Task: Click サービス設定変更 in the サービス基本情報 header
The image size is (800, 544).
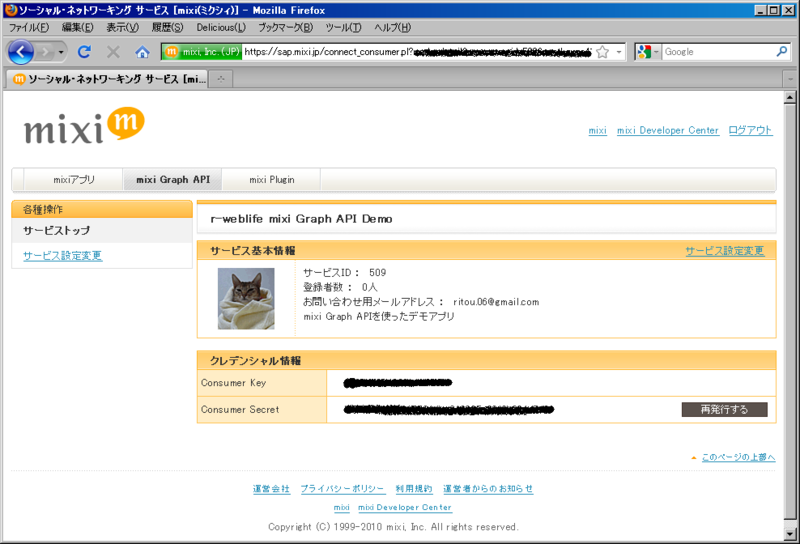Action: 724,251
